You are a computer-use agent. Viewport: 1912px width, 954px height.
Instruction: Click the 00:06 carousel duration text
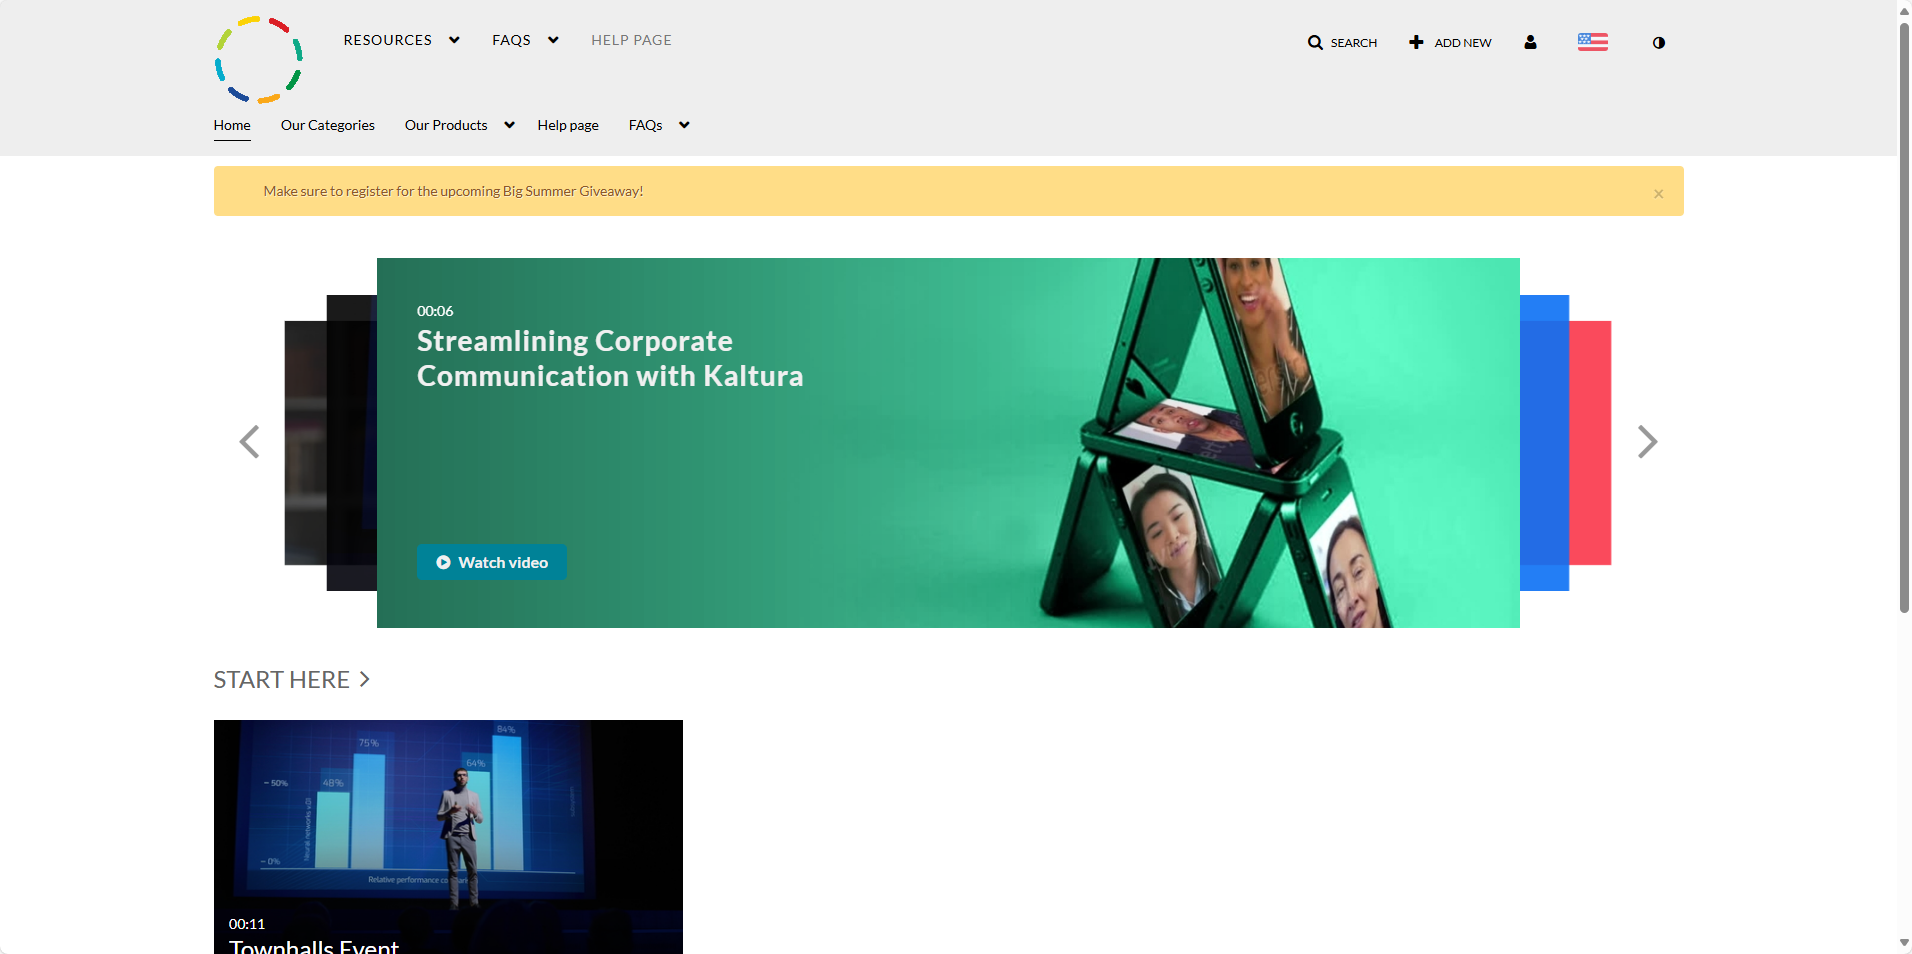point(435,311)
